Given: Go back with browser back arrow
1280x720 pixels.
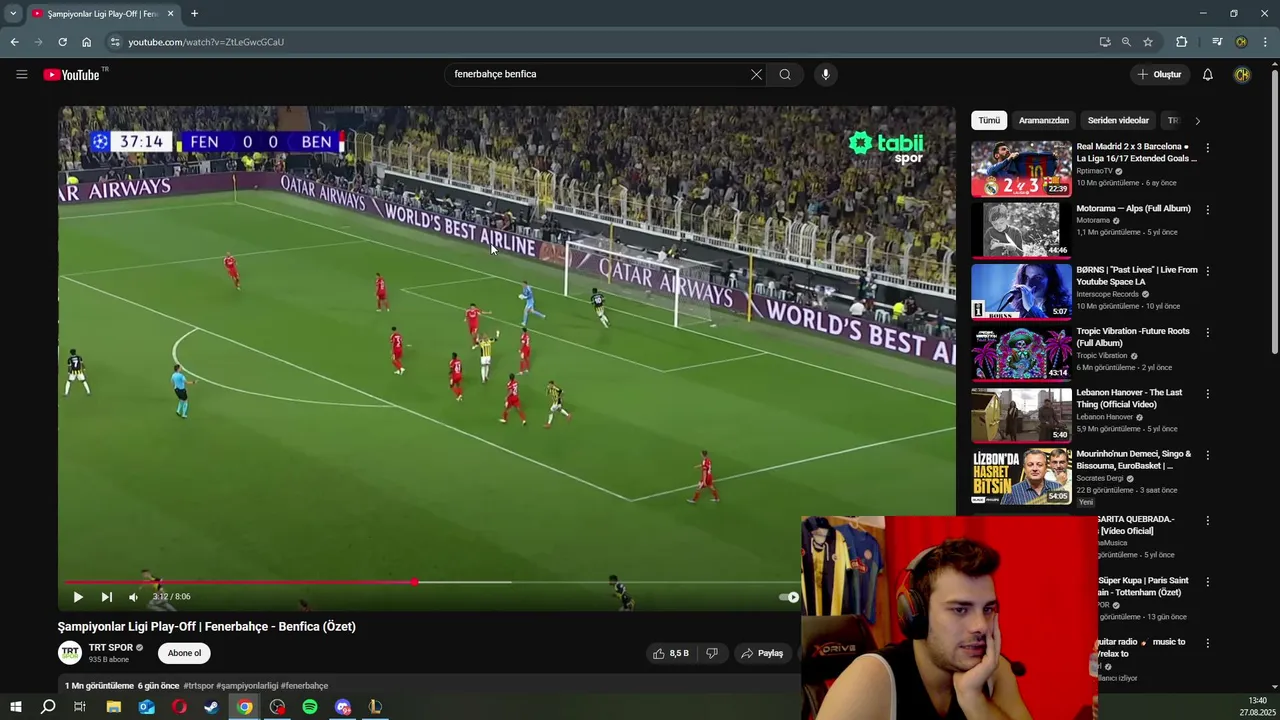Looking at the screenshot, I should 14,42.
